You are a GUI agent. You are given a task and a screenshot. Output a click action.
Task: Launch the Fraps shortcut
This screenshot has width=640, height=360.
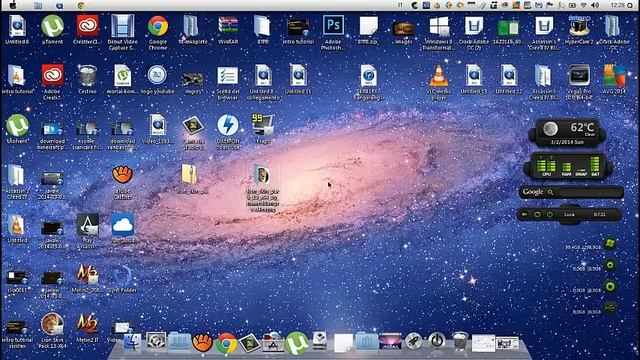pos(263,125)
